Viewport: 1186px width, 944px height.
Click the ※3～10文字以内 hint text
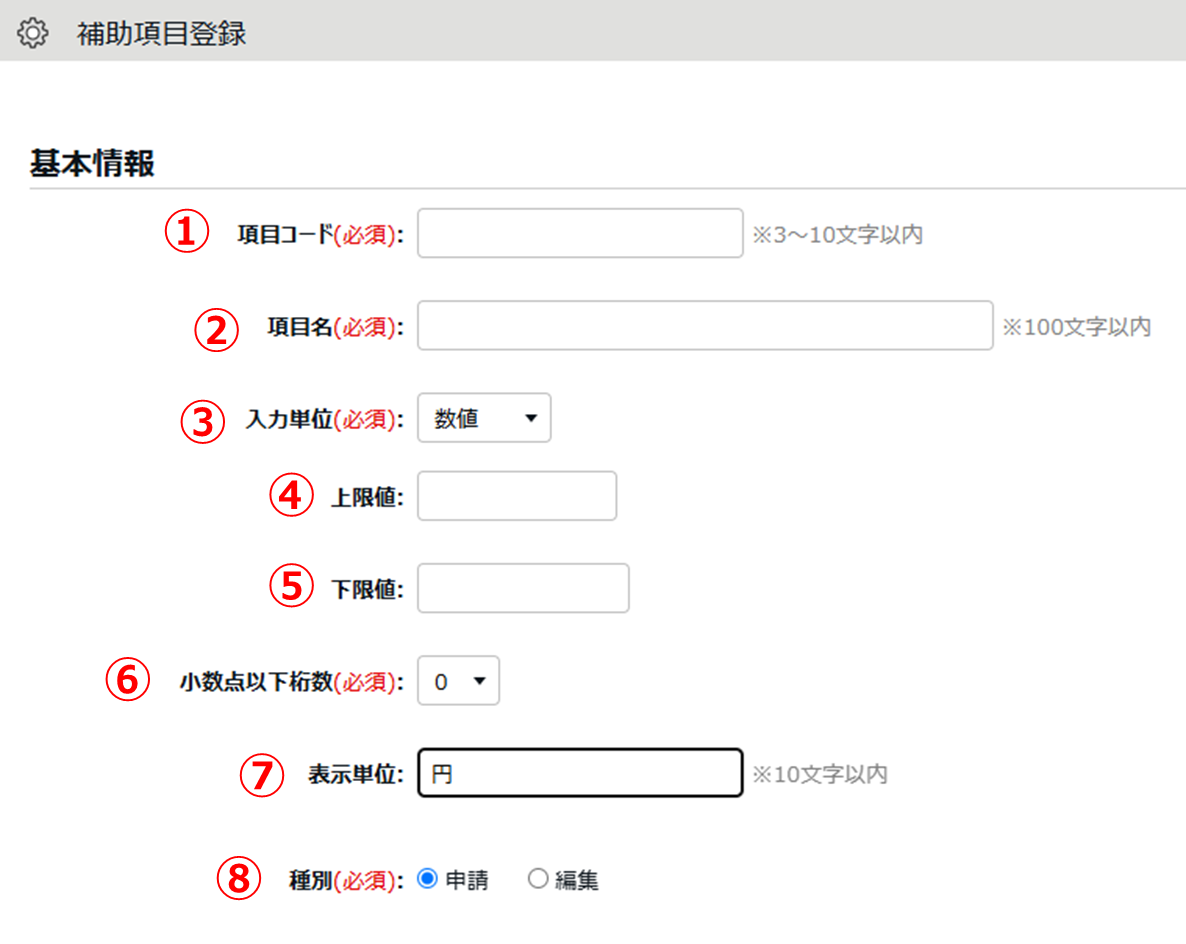[x=837, y=234]
